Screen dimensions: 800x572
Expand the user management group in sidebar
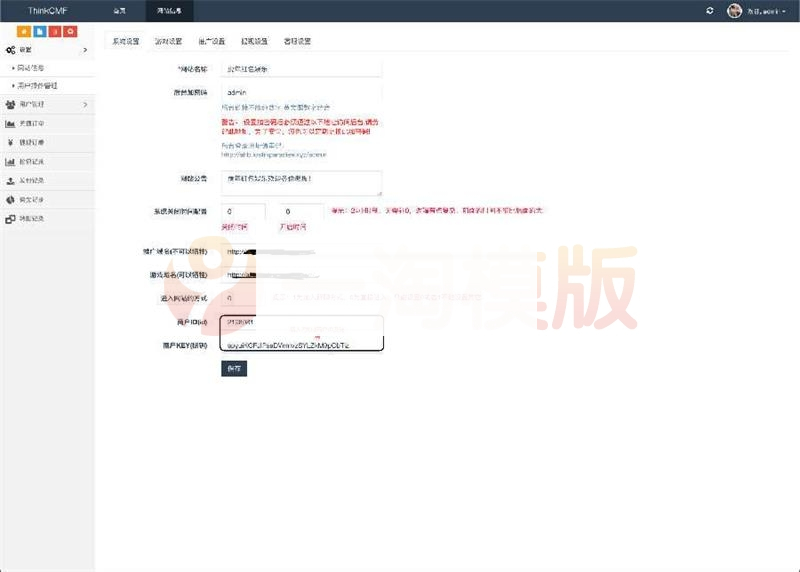(x=47, y=104)
